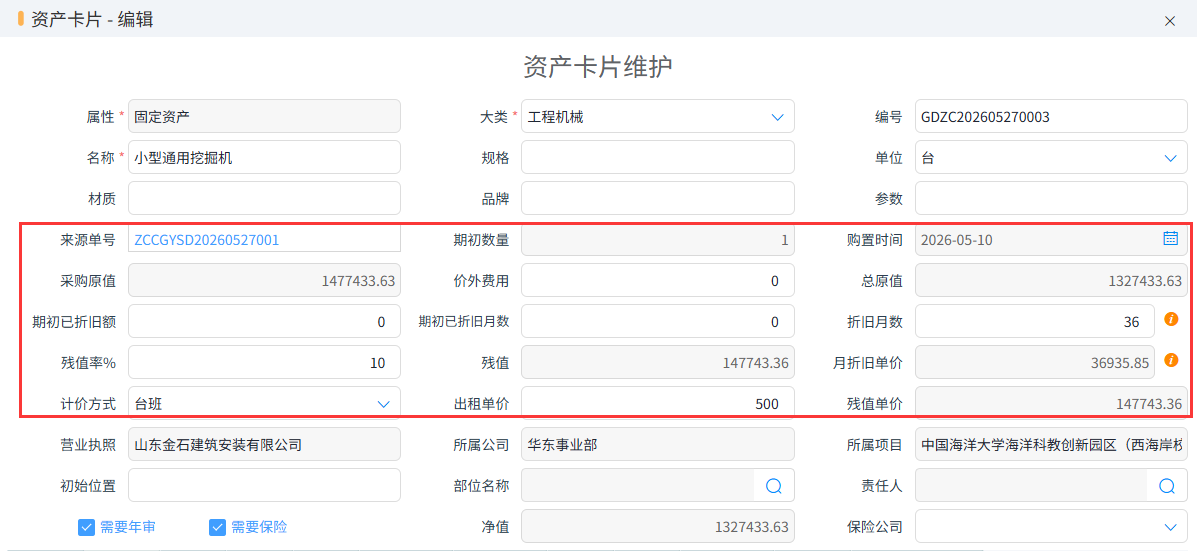Click the 规格 input field
Screen dimensions: 1197x551
coord(658,158)
